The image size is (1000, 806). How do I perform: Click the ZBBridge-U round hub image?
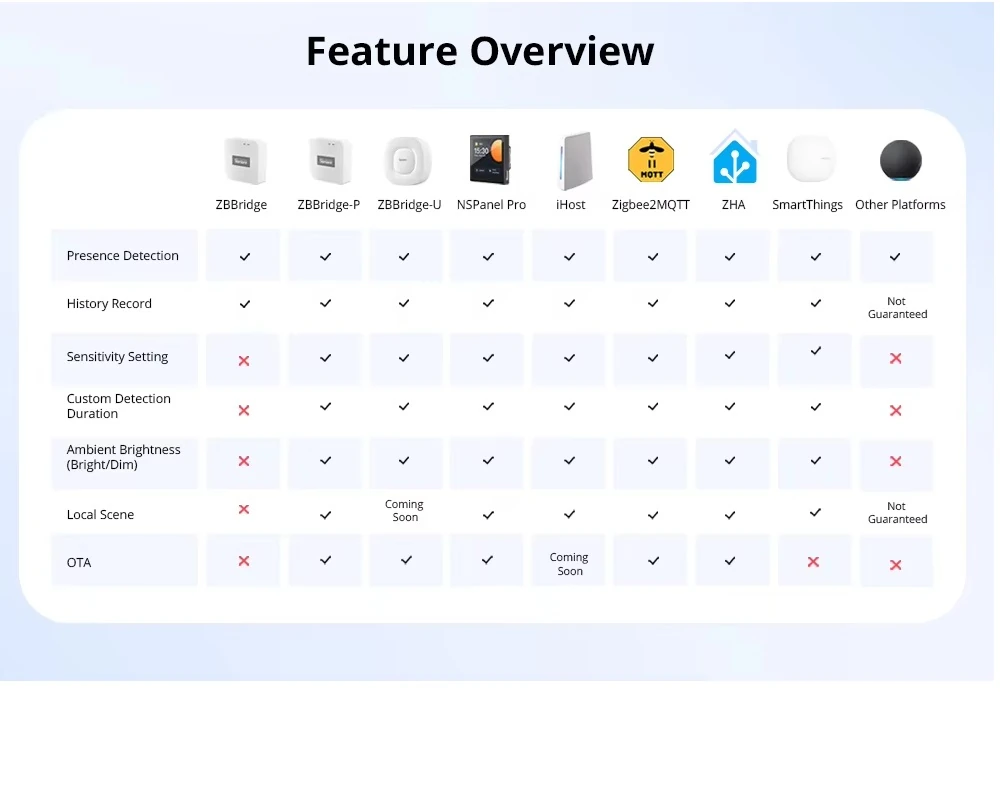pyautogui.click(x=408, y=161)
